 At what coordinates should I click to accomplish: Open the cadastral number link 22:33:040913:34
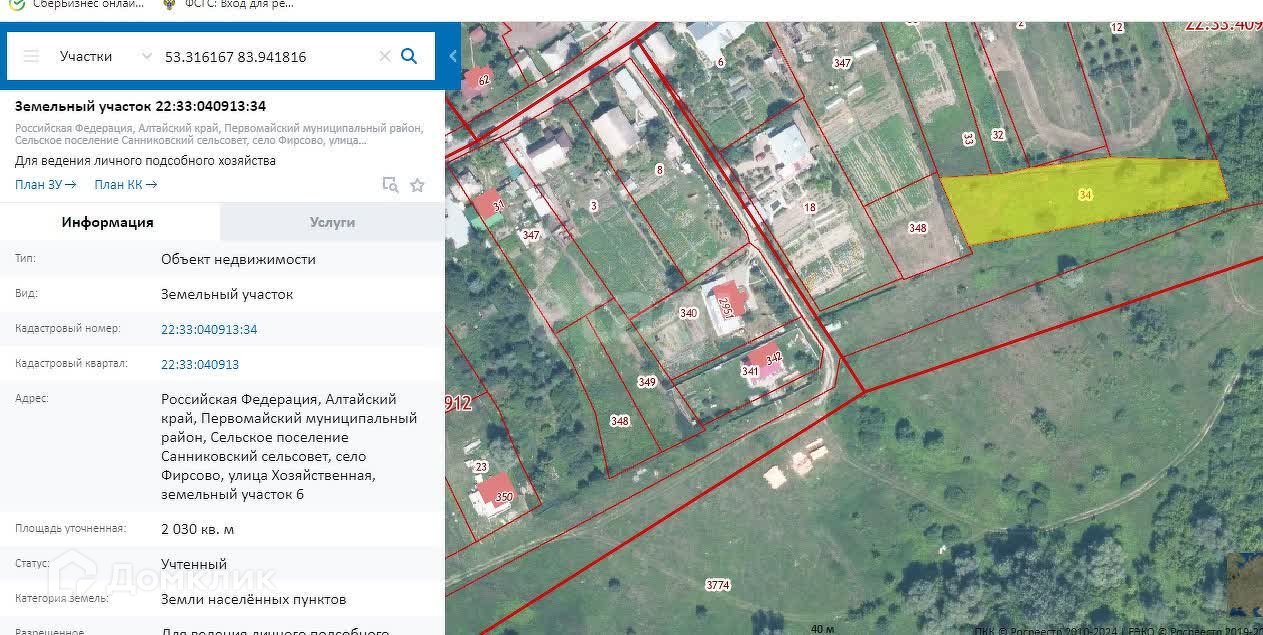coord(209,329)
